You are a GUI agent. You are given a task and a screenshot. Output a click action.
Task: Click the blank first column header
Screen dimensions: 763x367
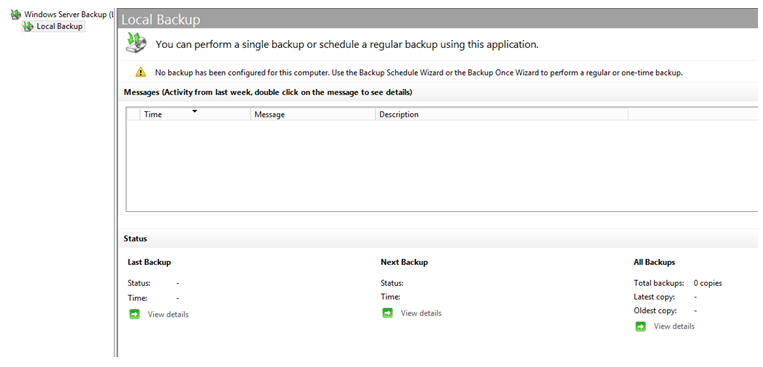pyautogui.click(x=133, y=114)
